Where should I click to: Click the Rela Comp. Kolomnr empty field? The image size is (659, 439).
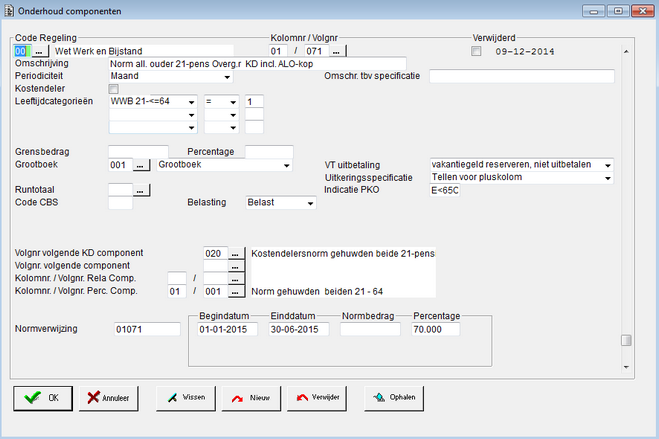pos(177,279)
